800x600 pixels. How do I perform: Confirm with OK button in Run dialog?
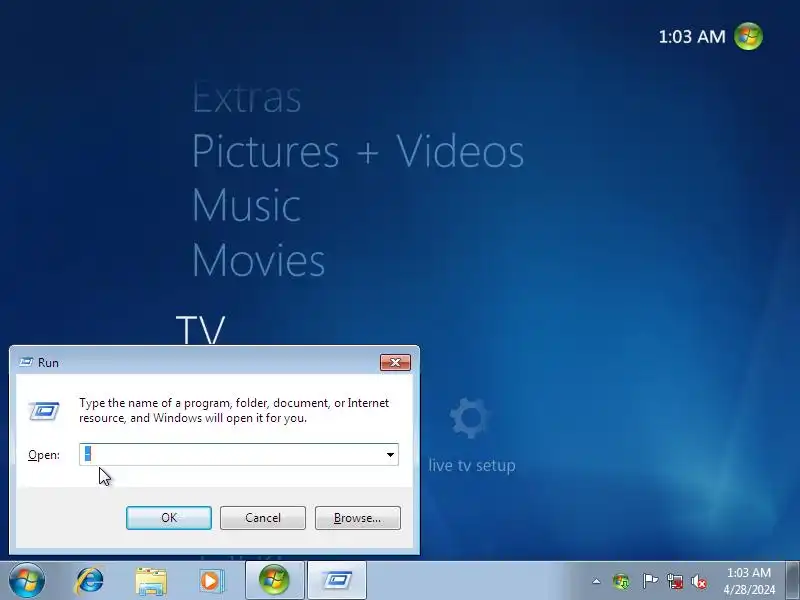[x=169, y=518]
